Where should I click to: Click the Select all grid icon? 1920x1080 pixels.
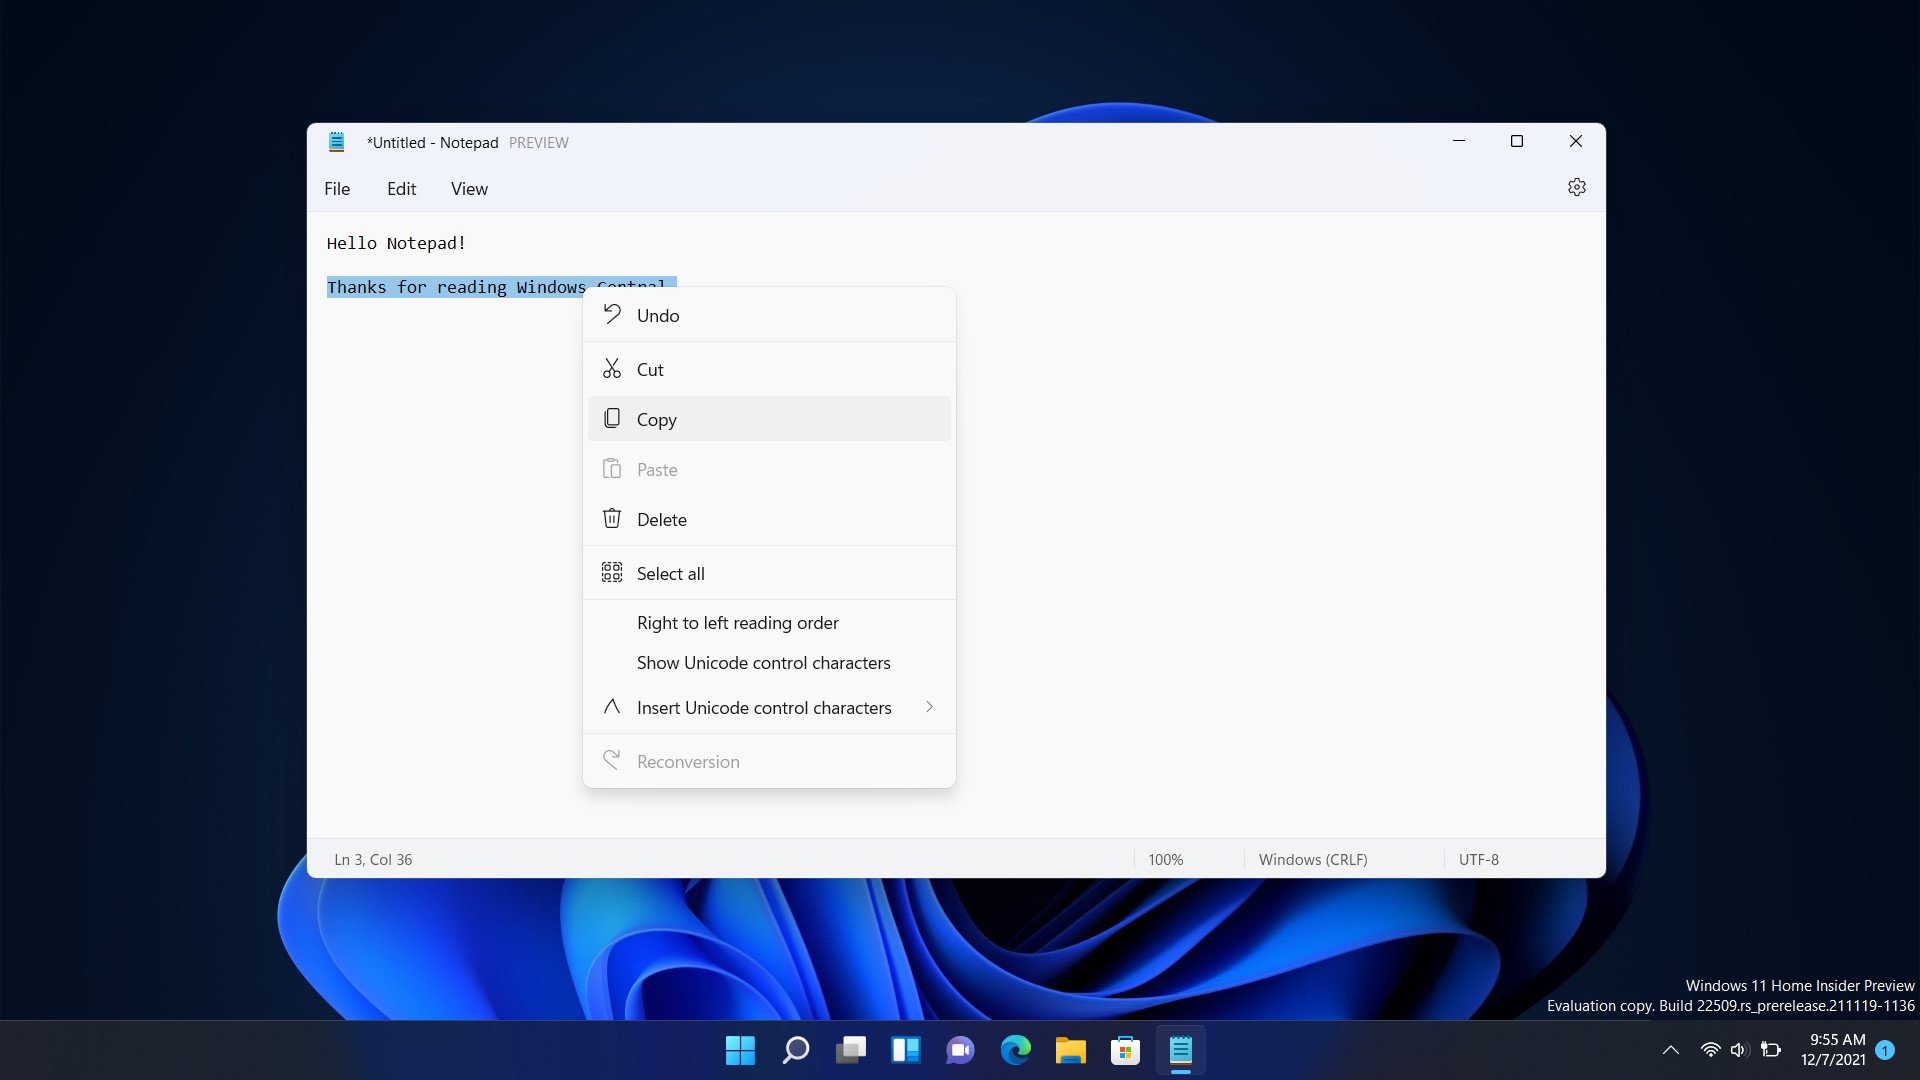pyautogui.click(x=612, y=573)
